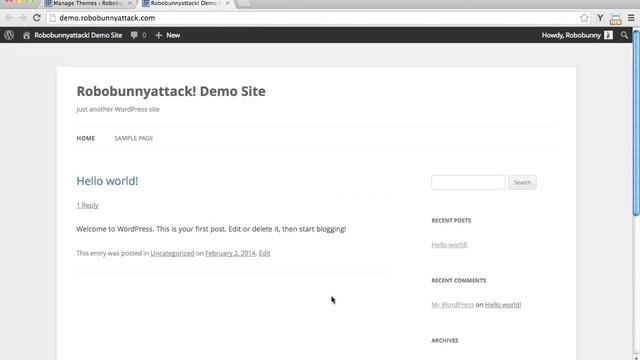640x360 pixels.
Task: Bookmark the page with the star icon
Action: coord(584,18)
